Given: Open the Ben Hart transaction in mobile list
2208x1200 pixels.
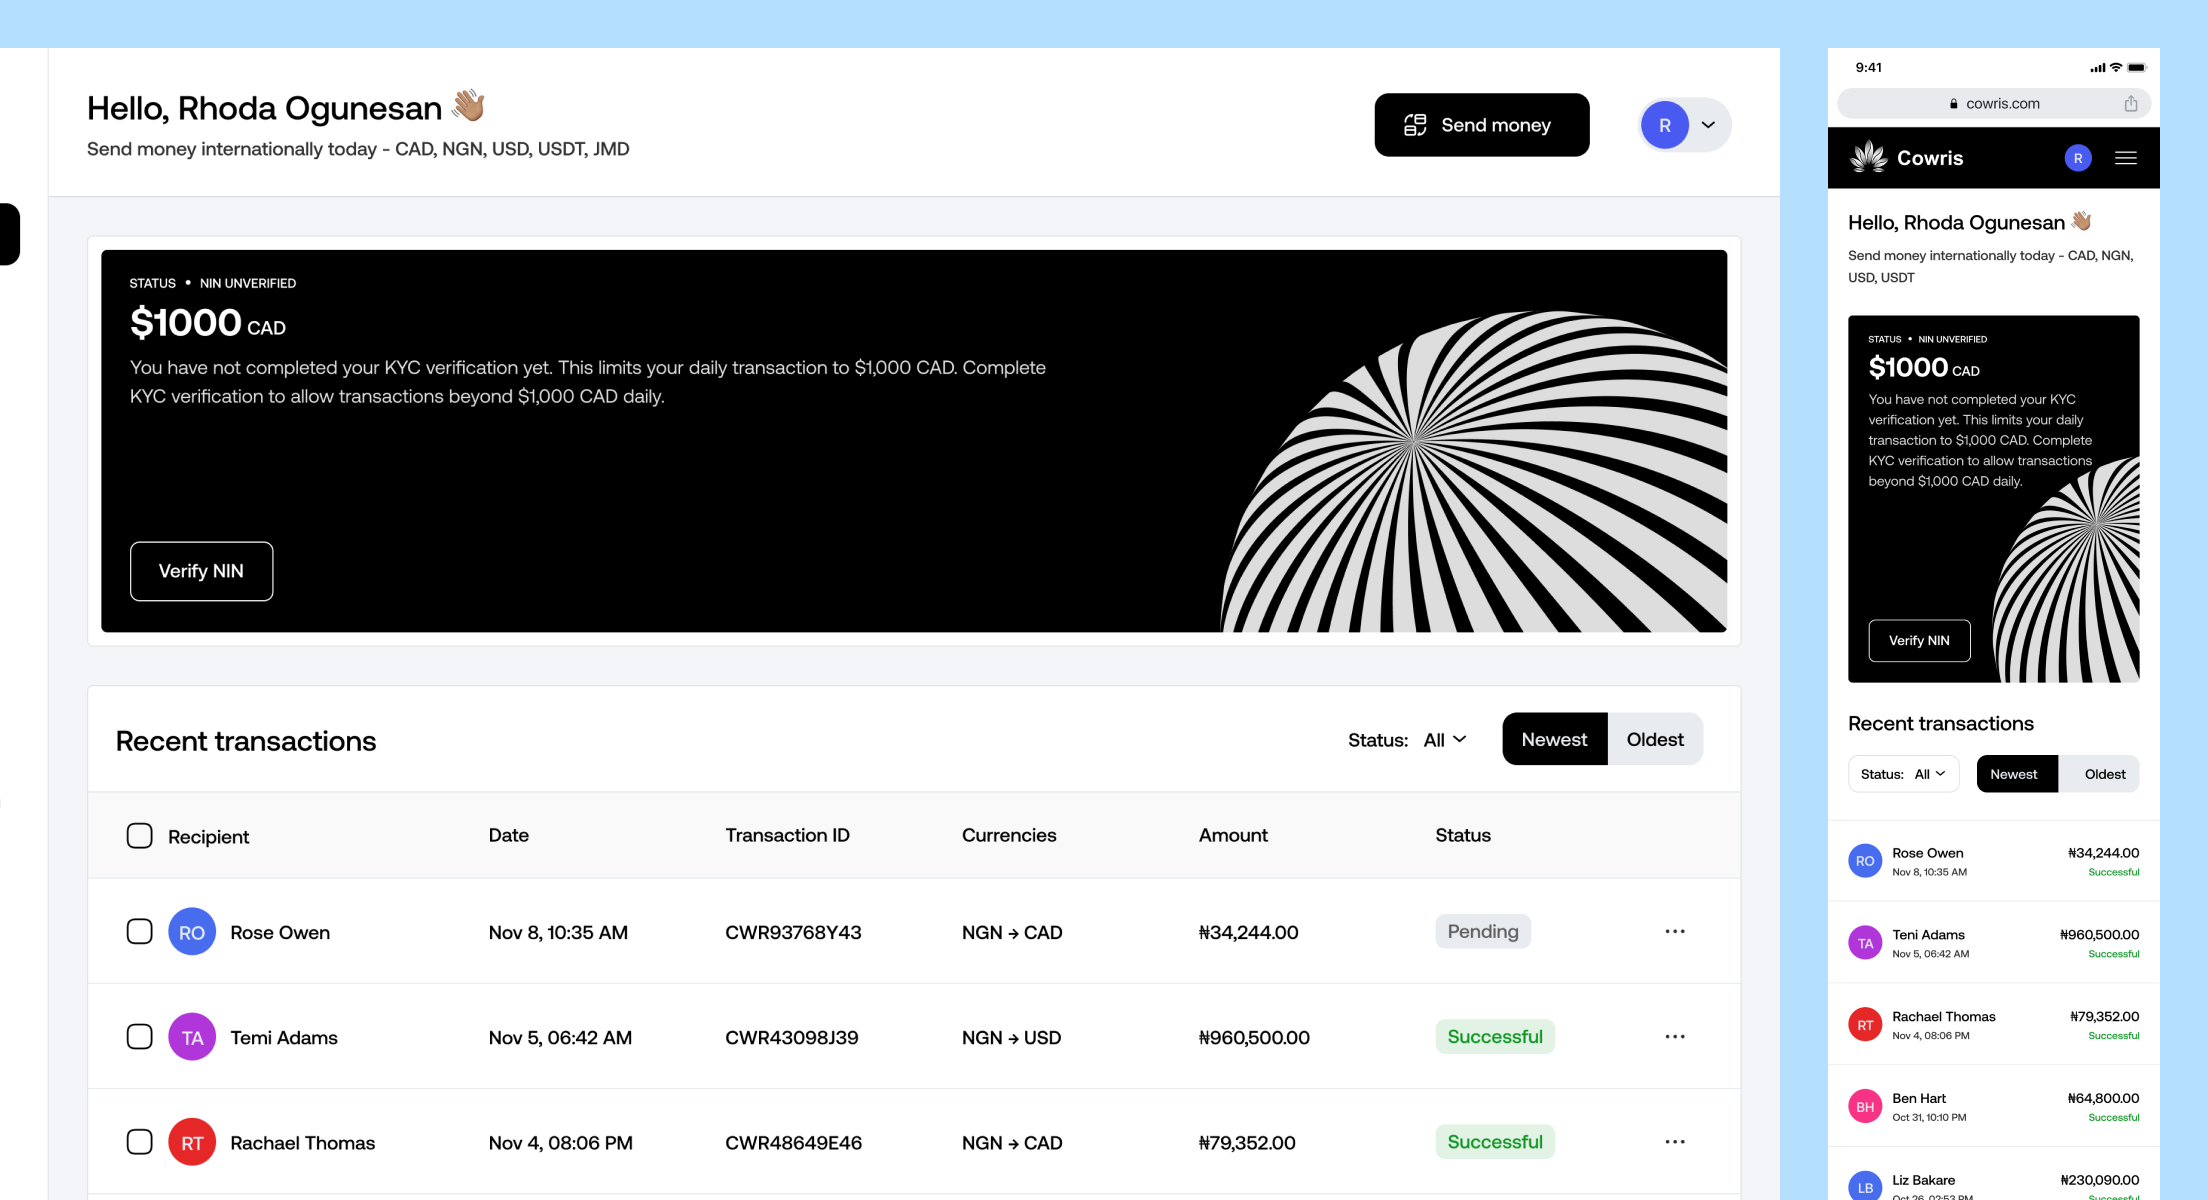Looking at the screenshot, I should (x=1994, y=1106).
